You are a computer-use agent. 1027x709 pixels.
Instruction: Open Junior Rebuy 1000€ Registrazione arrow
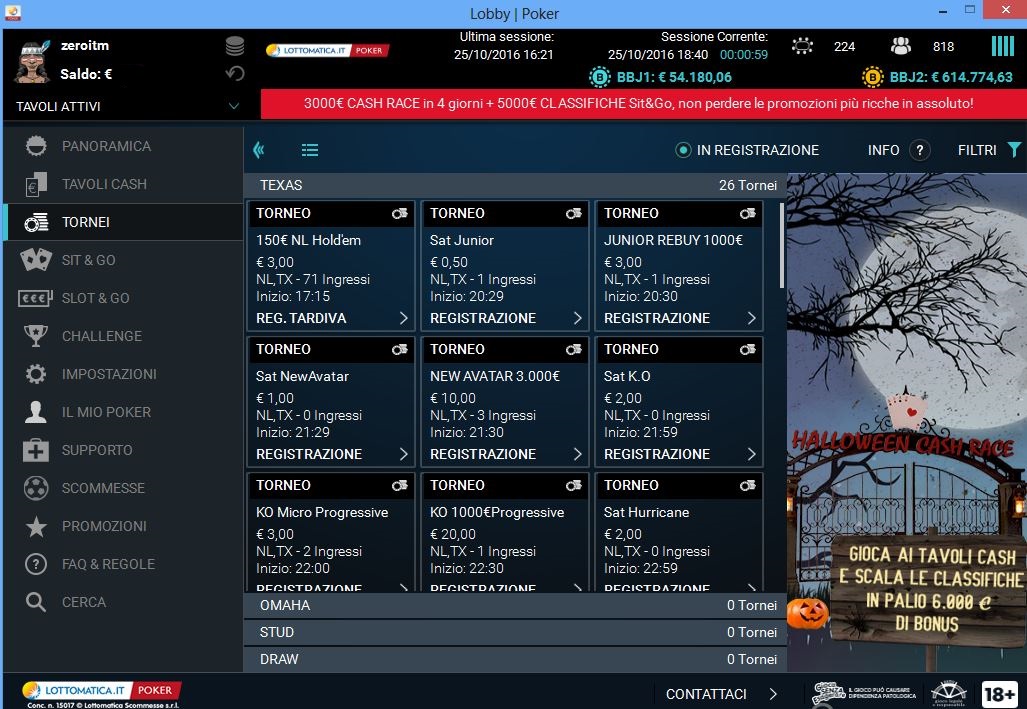coord(751,318)
